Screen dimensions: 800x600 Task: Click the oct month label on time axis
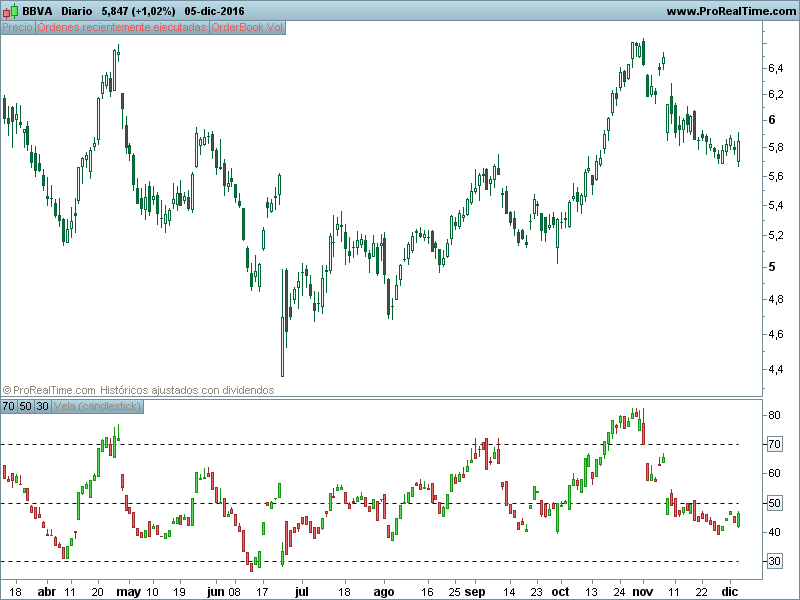(560, 592)
